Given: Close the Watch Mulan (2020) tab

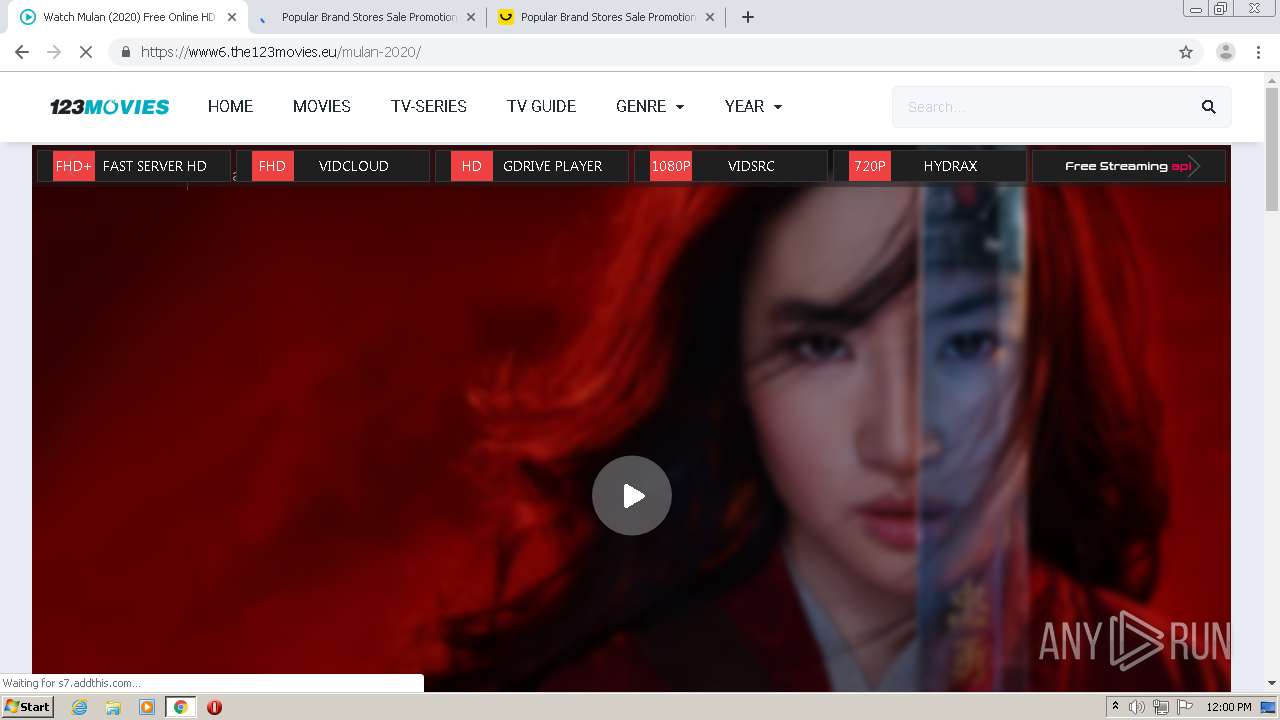Looking at the screenshot, I should pyautogui.click(x=232, y=17).
